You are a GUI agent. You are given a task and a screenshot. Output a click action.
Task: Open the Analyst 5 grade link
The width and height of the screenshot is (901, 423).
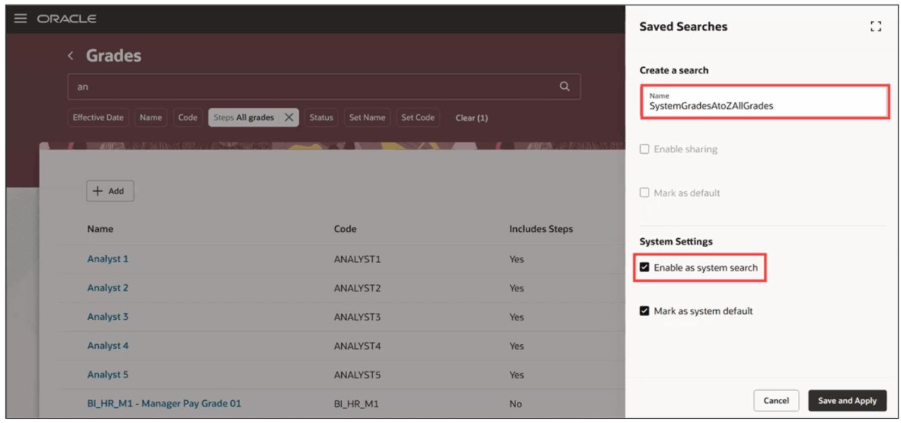pos(107,374)
